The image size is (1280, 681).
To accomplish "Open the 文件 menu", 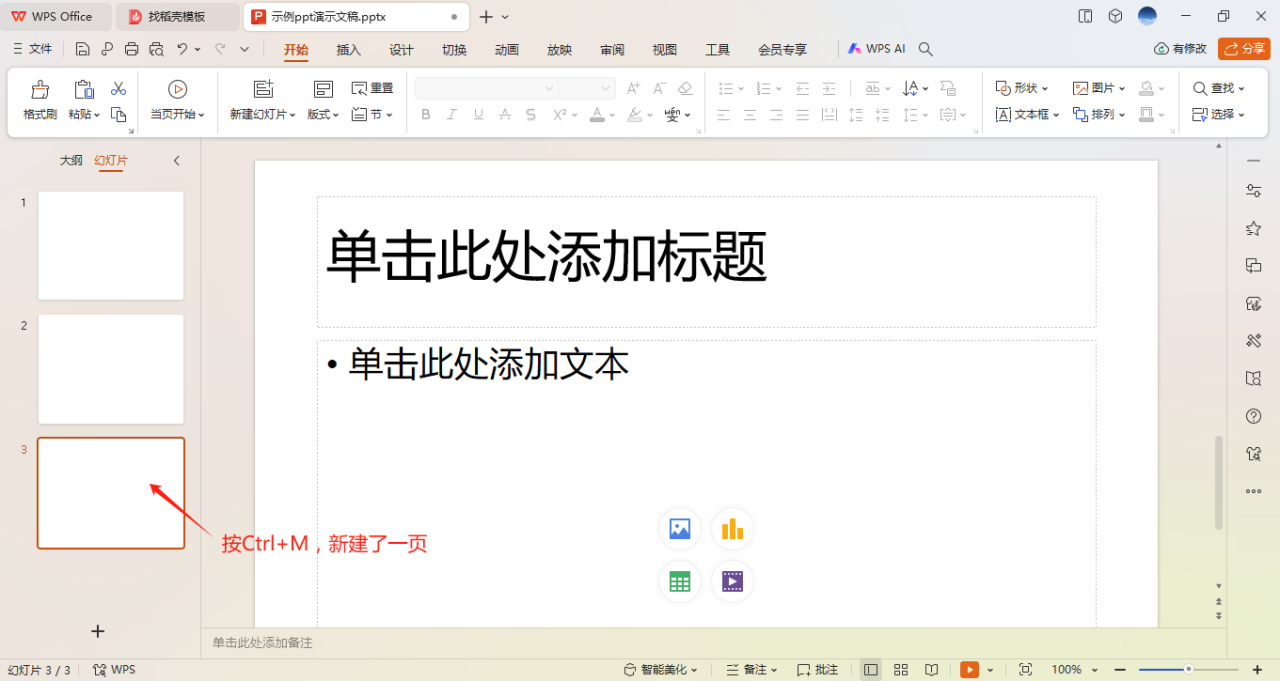I will [37, 48].
